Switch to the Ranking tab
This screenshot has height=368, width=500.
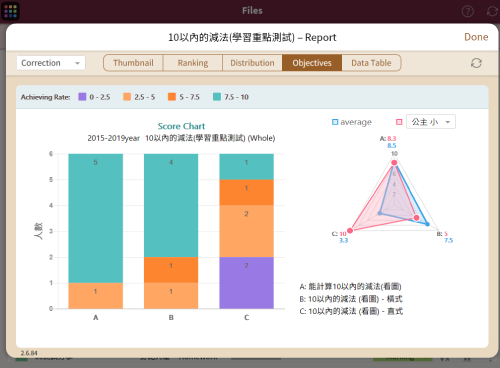193,63
